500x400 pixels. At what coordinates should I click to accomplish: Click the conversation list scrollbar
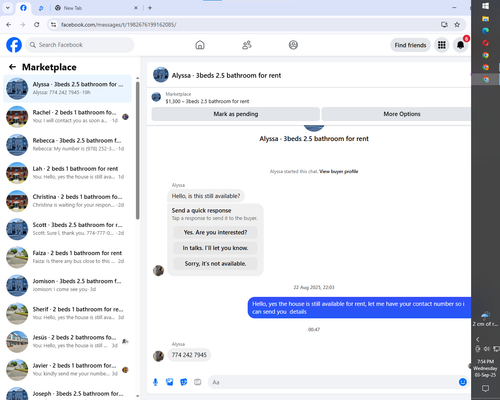tap(138, 150)
